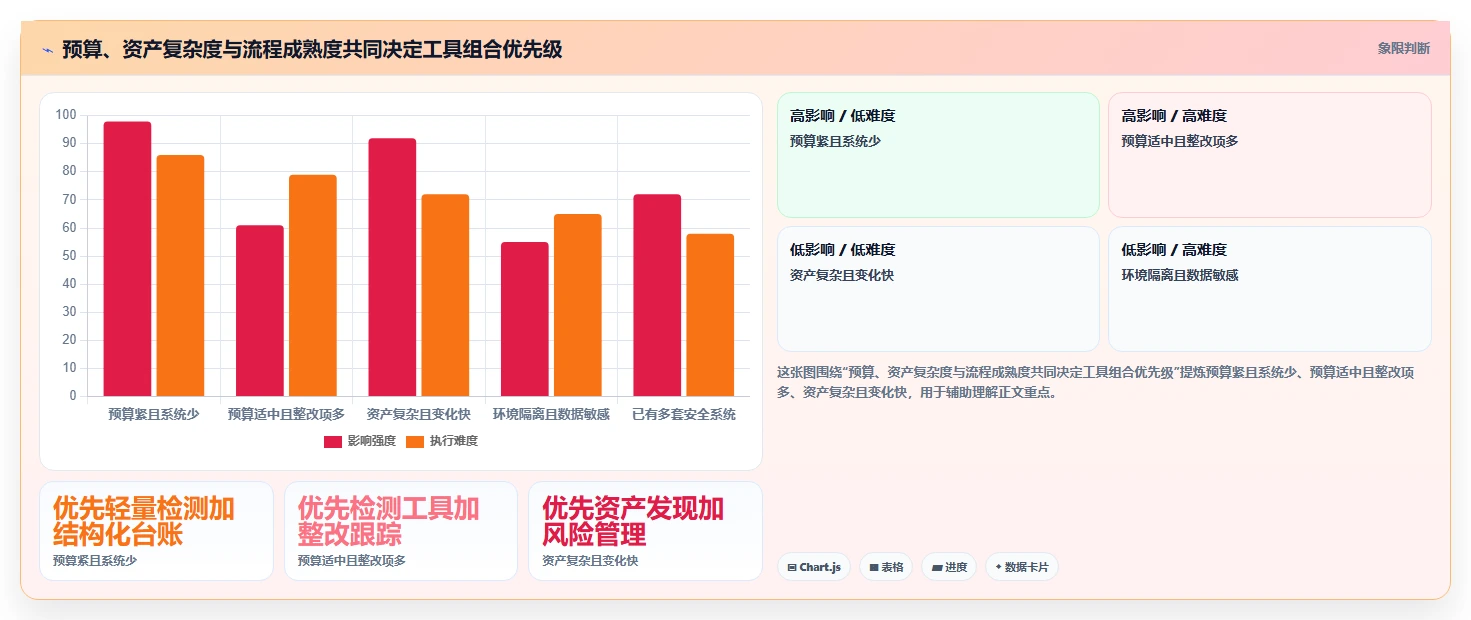This screenshot has height=620, width=1471.
Task: Click x-axis label 资产复杂且变化快
Action: (x=419, y=414)
